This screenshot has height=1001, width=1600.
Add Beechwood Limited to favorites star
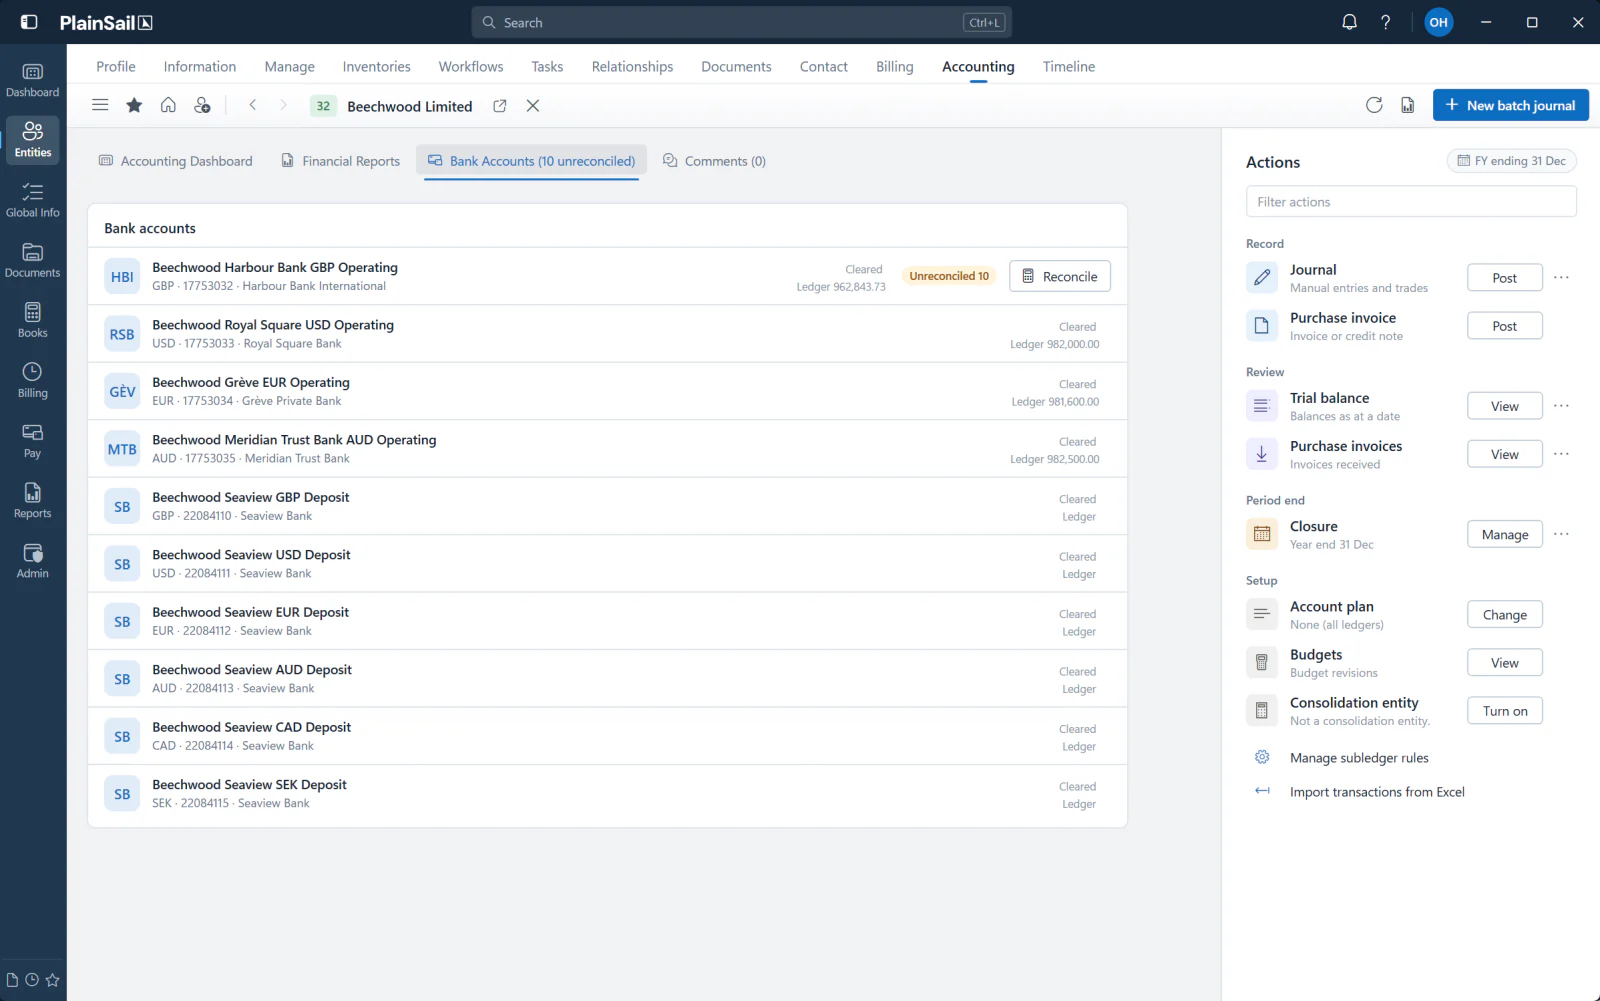[x=134, y=105]
